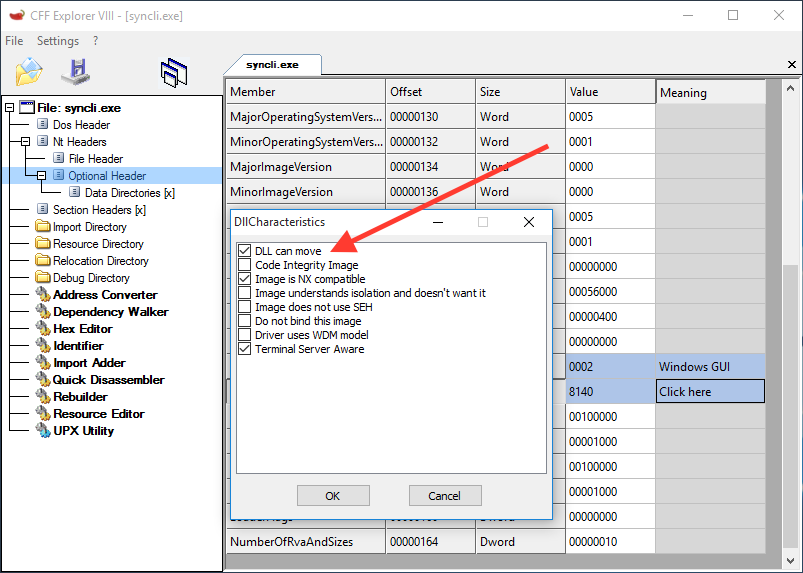
Task: Uncheck Terminal Server Aware
Action: point(245,349)
